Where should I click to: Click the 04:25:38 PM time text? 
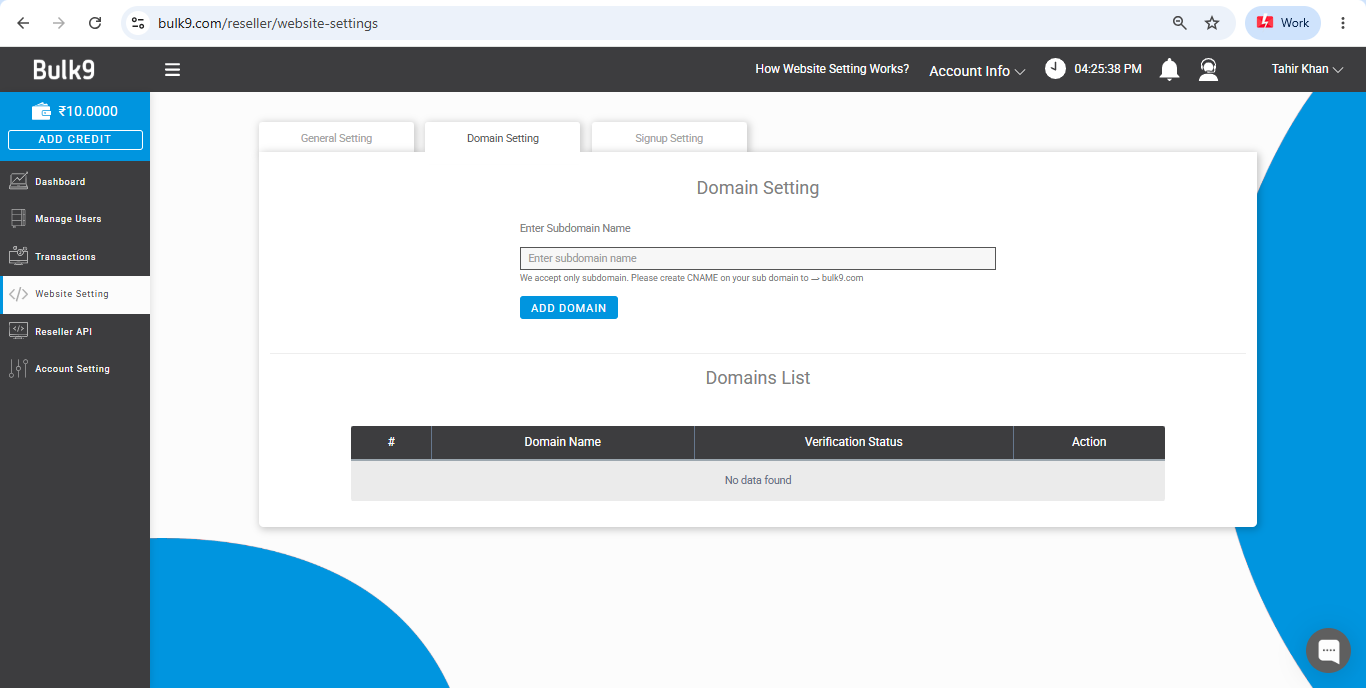(1108, 69)
